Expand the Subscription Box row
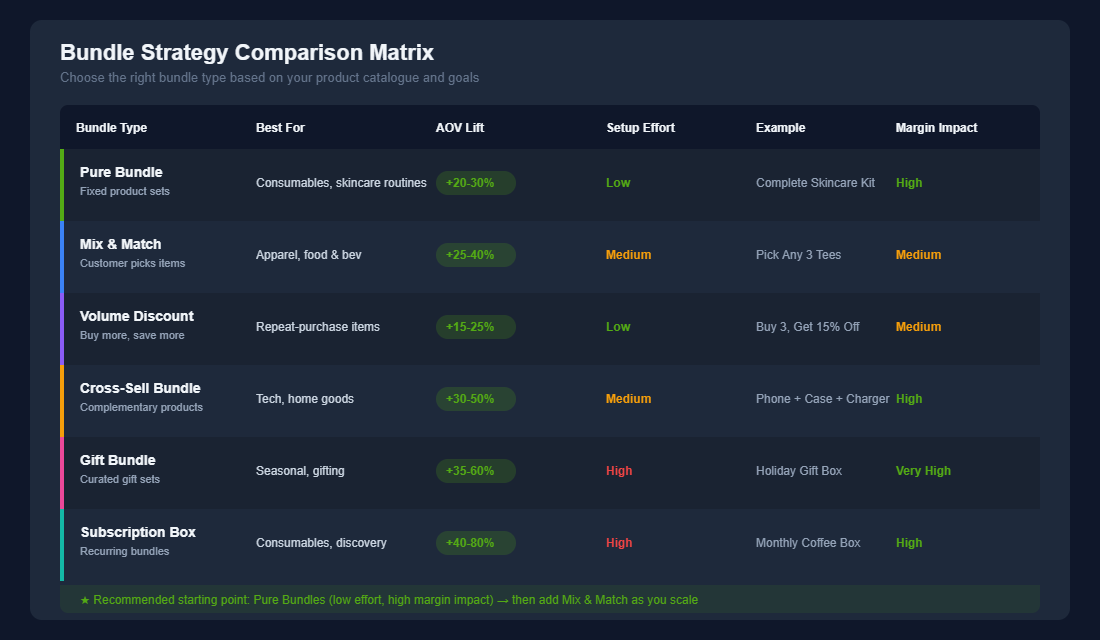This screenshot has height=640, width=1100. point(138,532)
